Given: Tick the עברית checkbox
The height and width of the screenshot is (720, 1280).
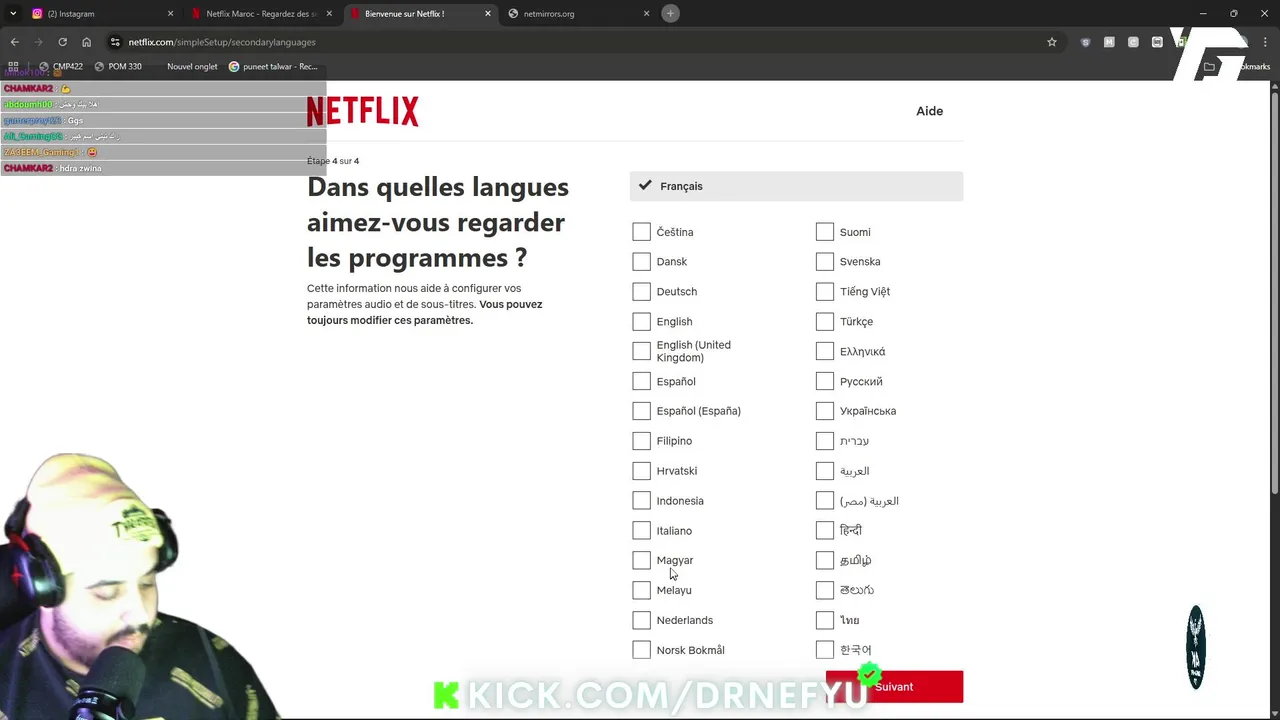Looking at the screenshot, I should coord(824,441).
